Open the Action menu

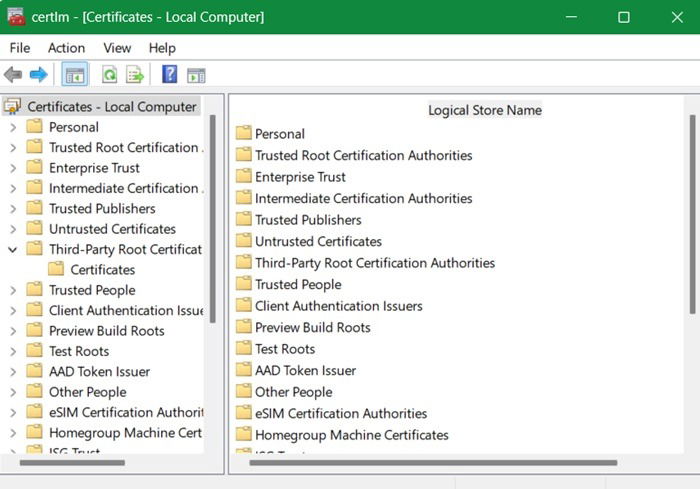tap(66, 48)
